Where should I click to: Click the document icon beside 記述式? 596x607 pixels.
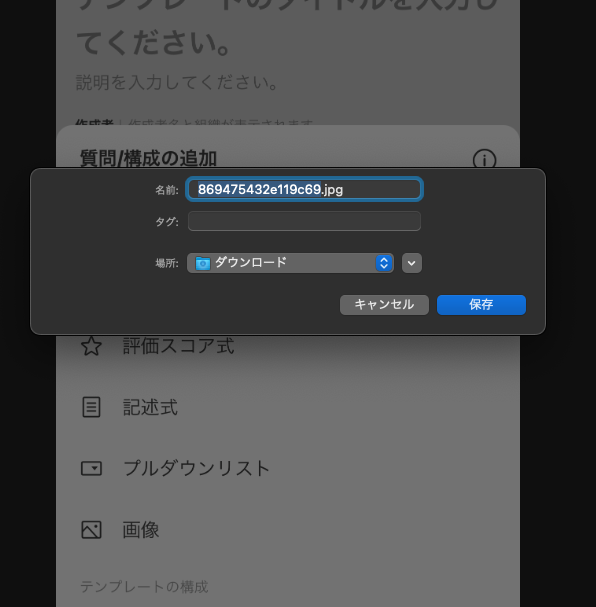click(x=91, y=407)
